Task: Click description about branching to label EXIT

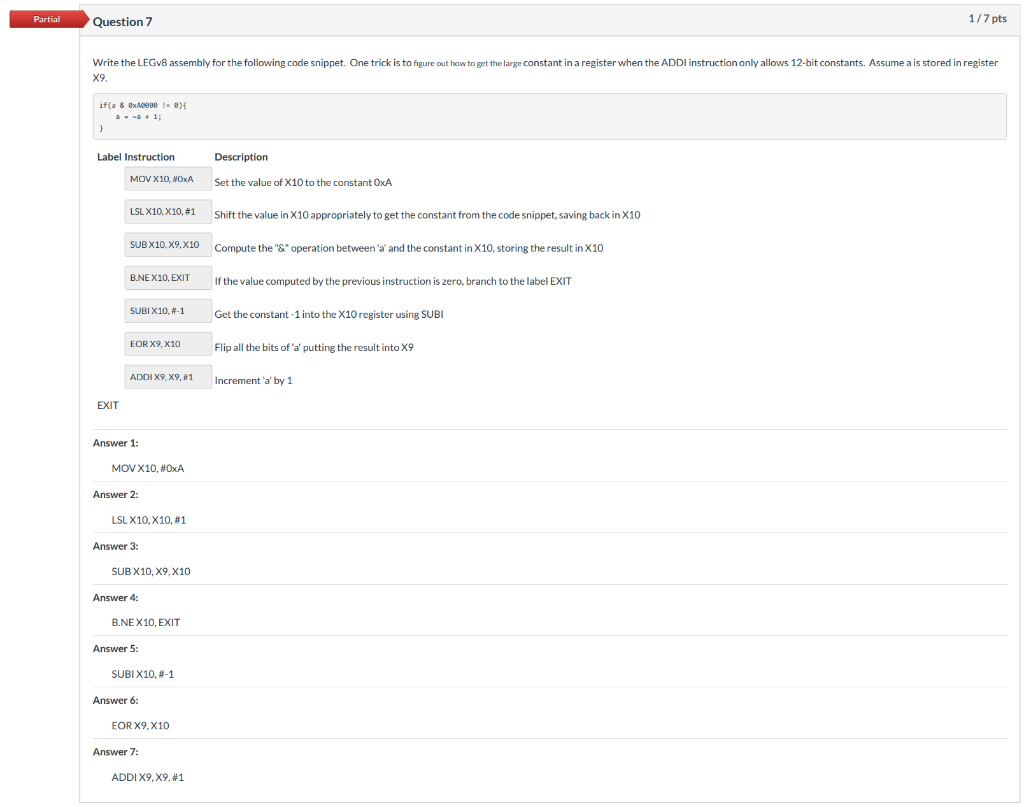Action: click(x=392, y=281)
